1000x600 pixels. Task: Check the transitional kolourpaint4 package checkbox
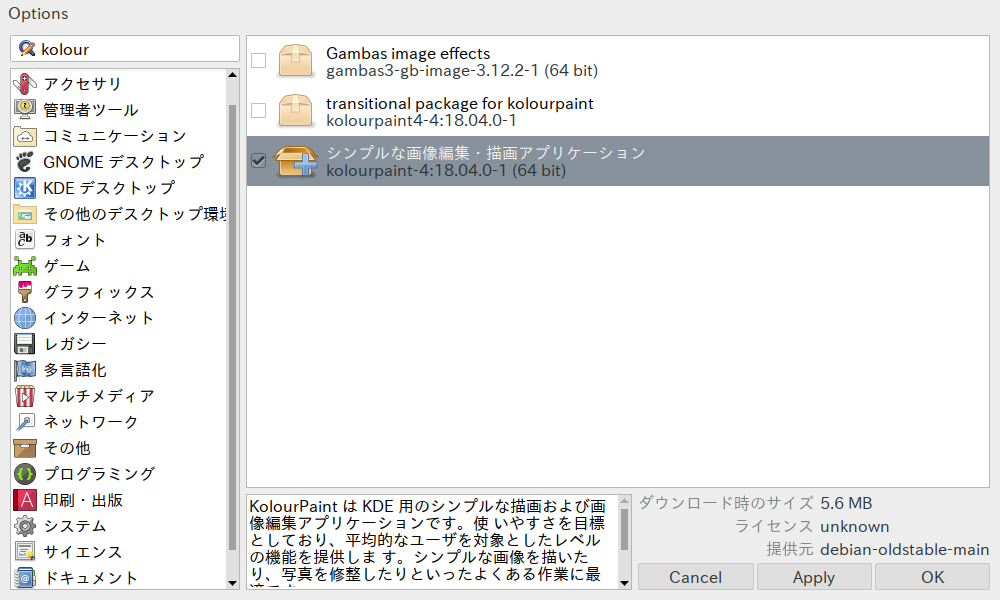click(x=258, y=110)
